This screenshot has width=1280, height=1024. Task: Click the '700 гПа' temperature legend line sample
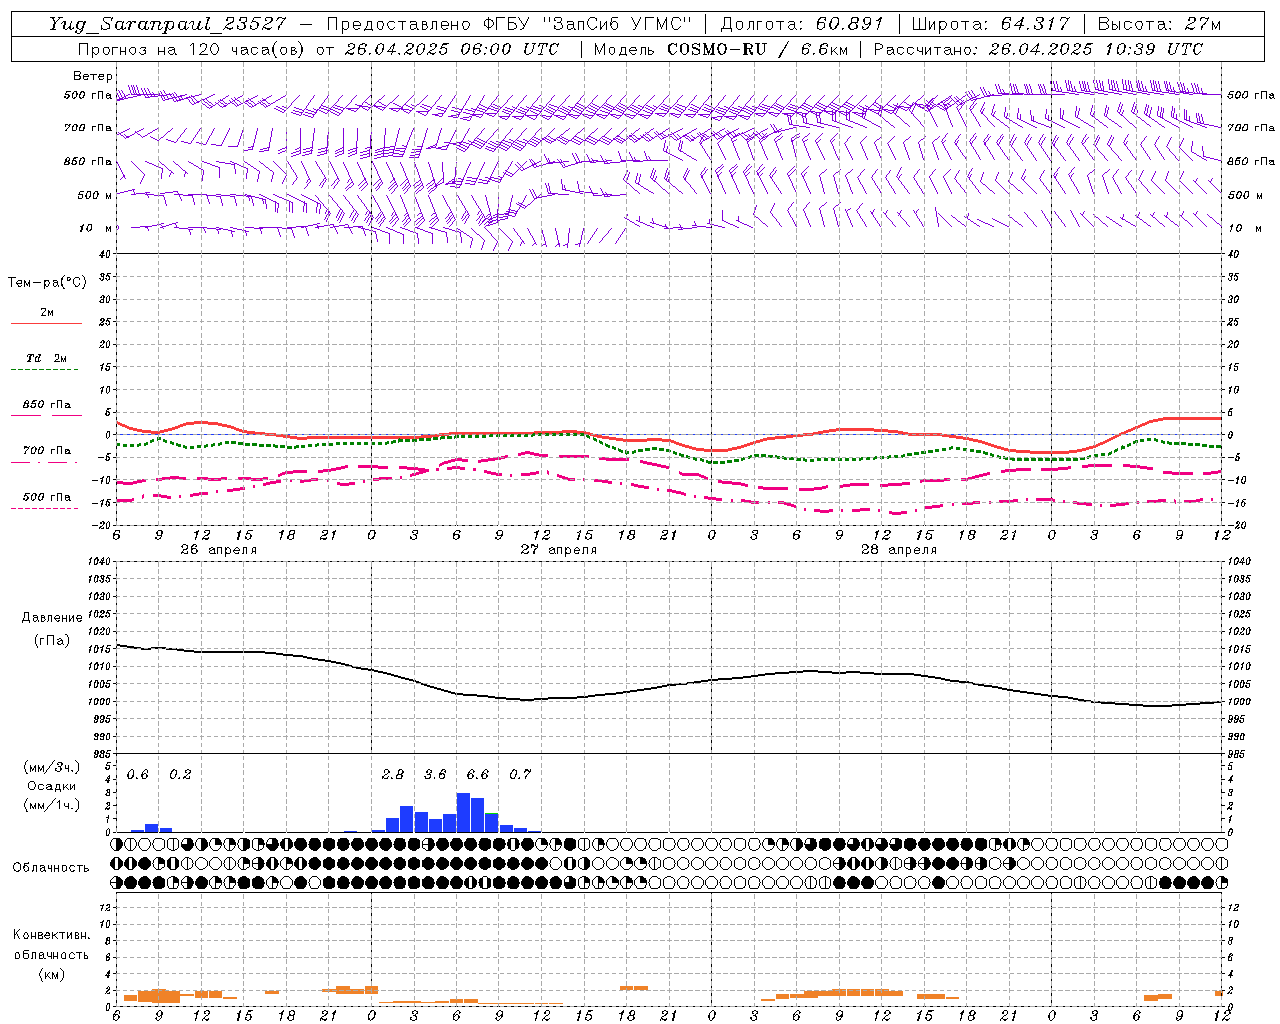pyautogui.click(x=46, y=462)
